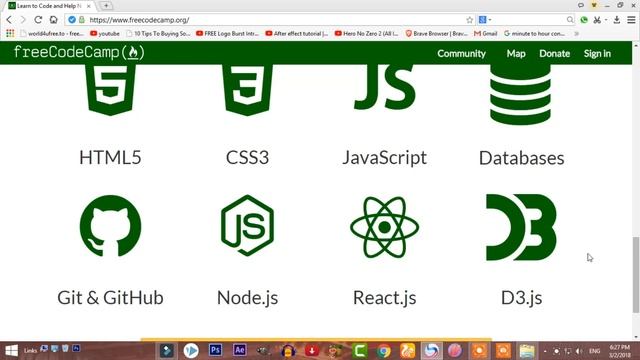Click the GitHub Octocat icon
Viewport: 640px width, 360px height.
(x=111, y=226)
